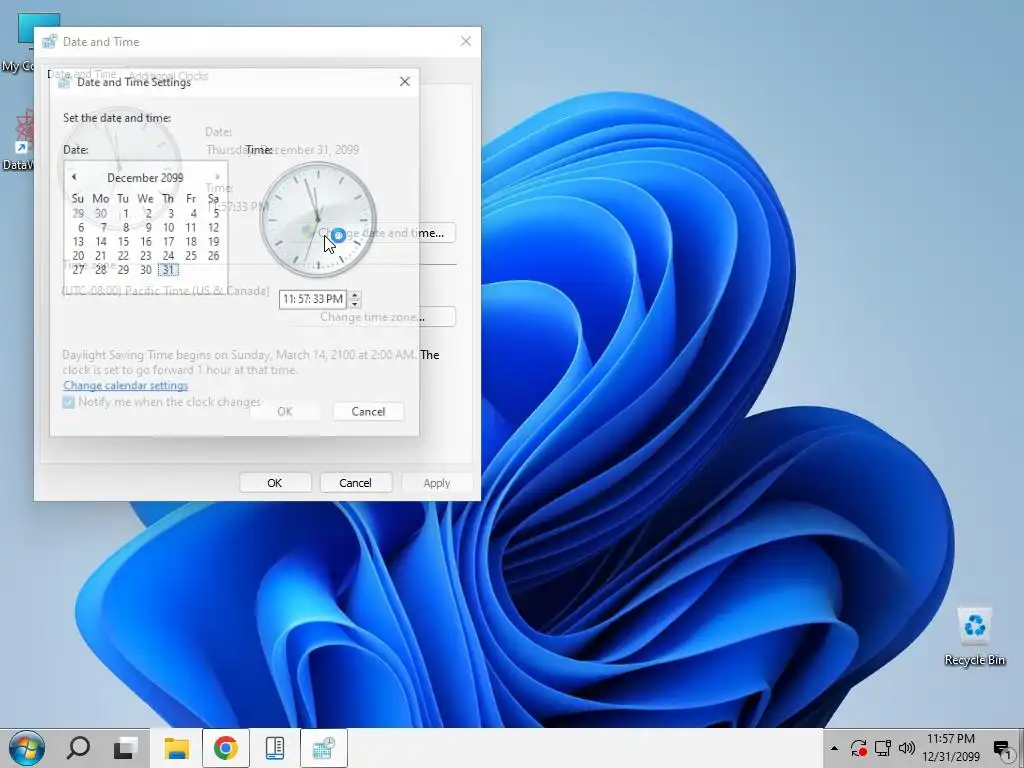Screen dimensions: 1024x768
Task: Close the Date and Time Settings dialog
Action: [x=405, y=82]
